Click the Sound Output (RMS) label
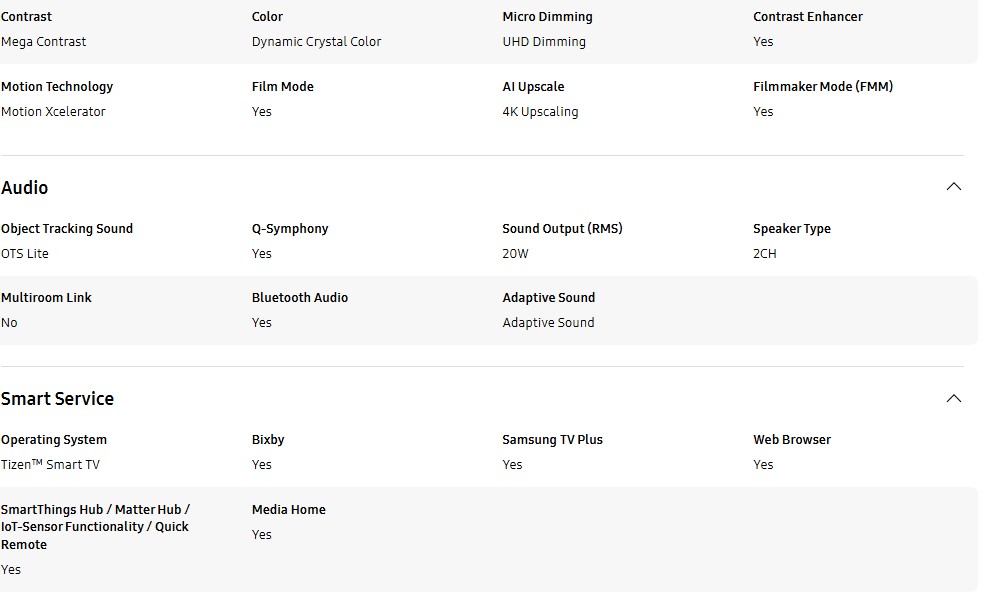Screen dimensions: 988x613 point(562,229)
